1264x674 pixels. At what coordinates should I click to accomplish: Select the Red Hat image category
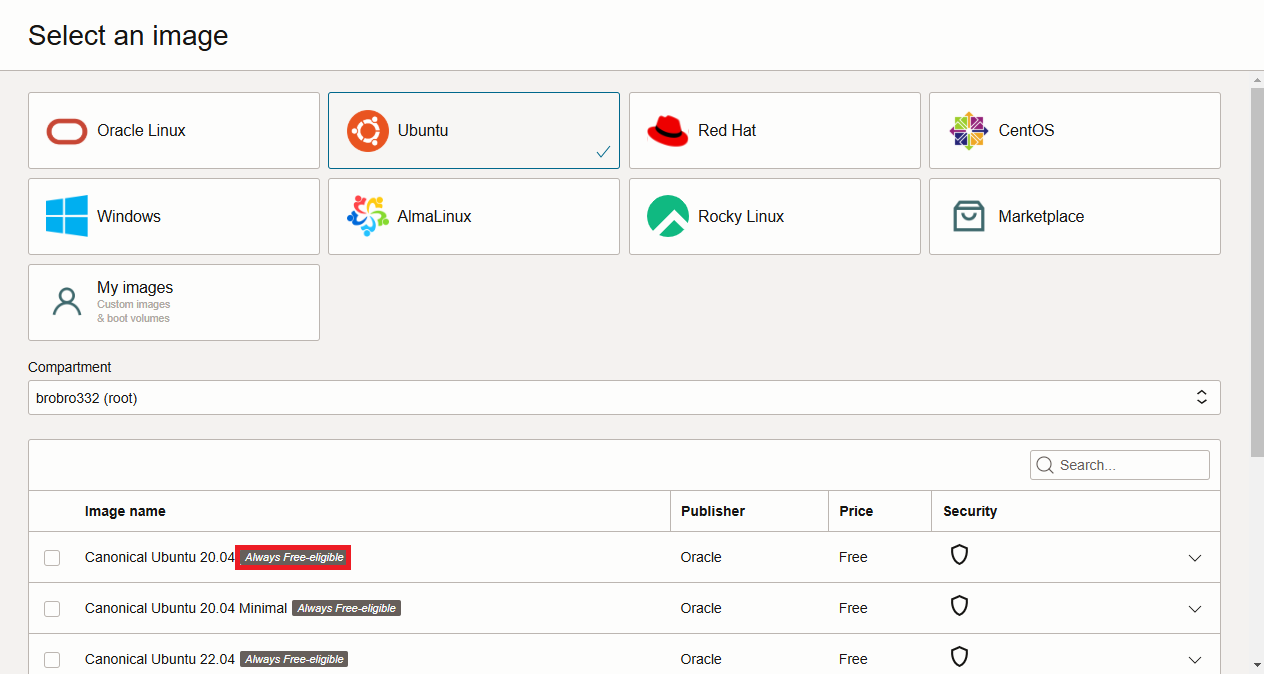click(x=775, y=131)
